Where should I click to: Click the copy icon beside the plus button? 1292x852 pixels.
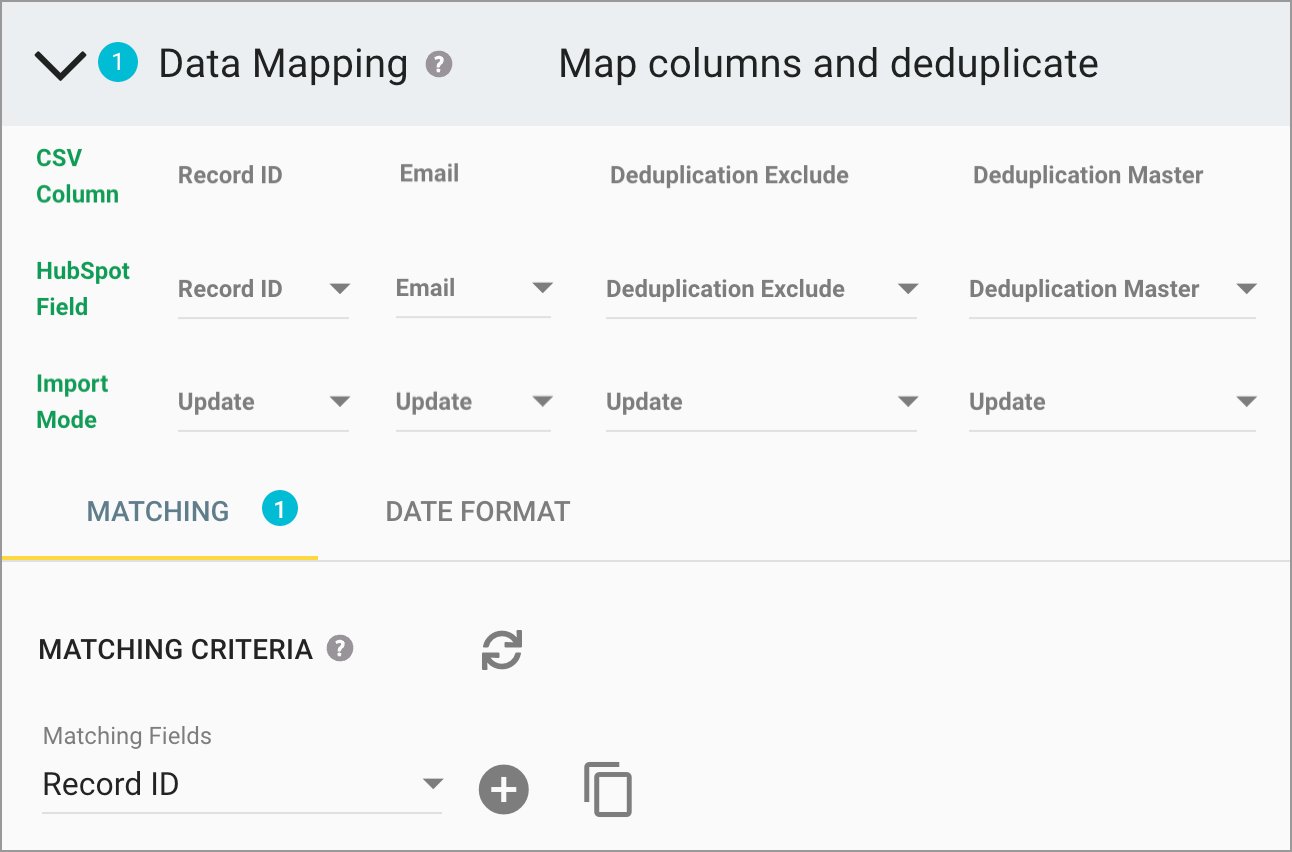click(x=608, y=789)
